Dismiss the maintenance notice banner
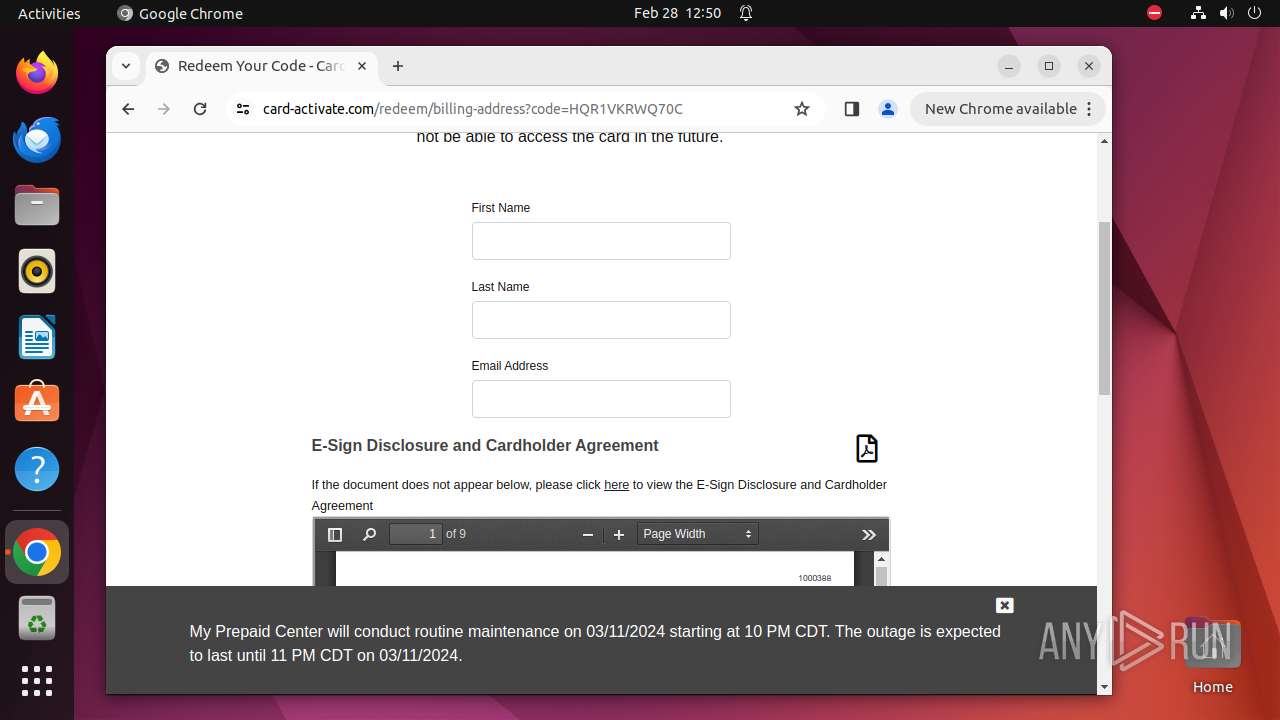Screen dimensions: 1280x720 point(1005,605)
